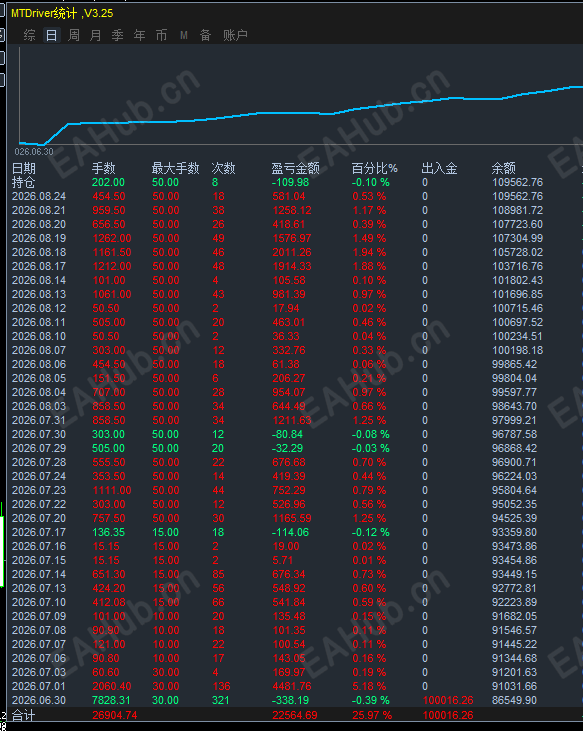Select the date row 2026.07.29
Image resolution: width=583 pixels, height=731 pixels.
[39, 448]
